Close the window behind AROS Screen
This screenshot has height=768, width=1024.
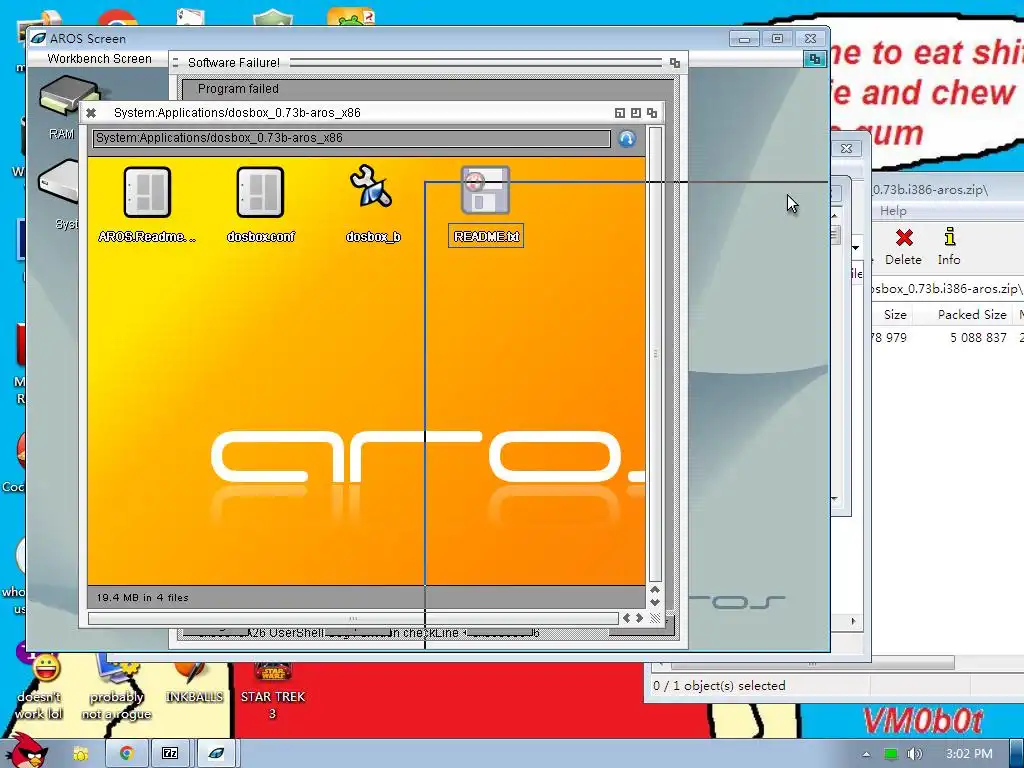pos(846,149)
